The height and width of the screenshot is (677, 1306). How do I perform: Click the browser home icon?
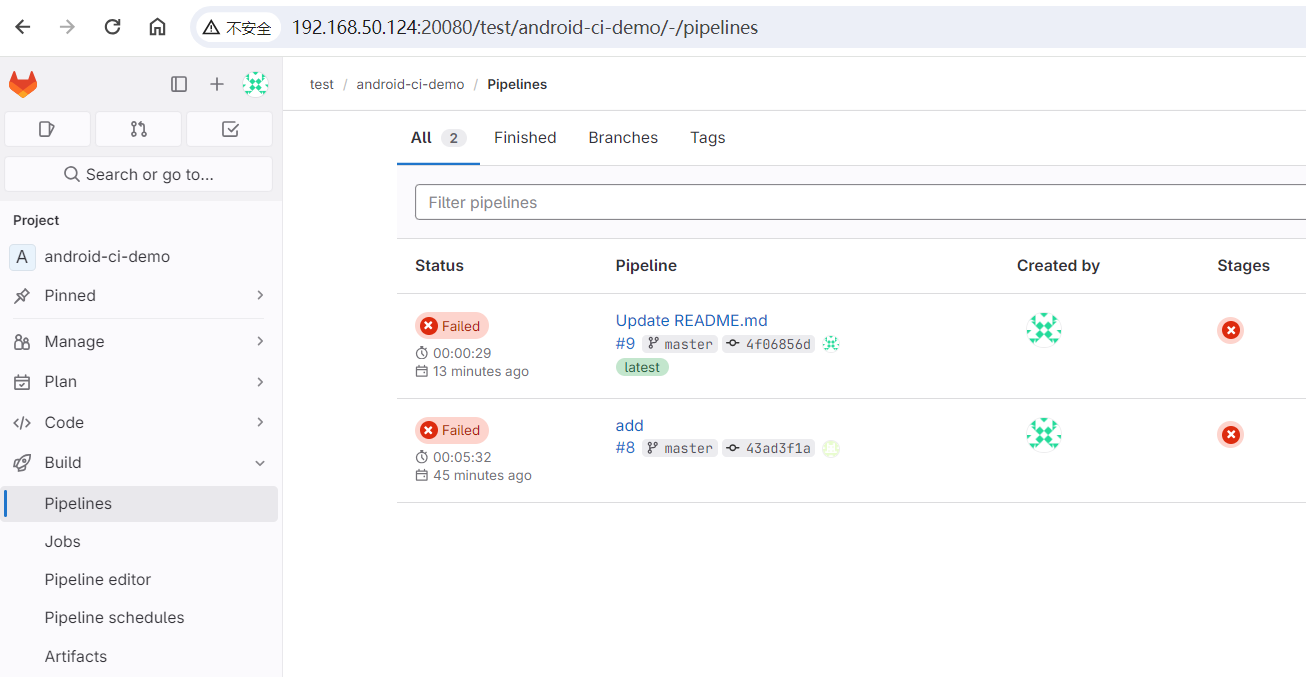pyautogui.click(x=157, y=27)
